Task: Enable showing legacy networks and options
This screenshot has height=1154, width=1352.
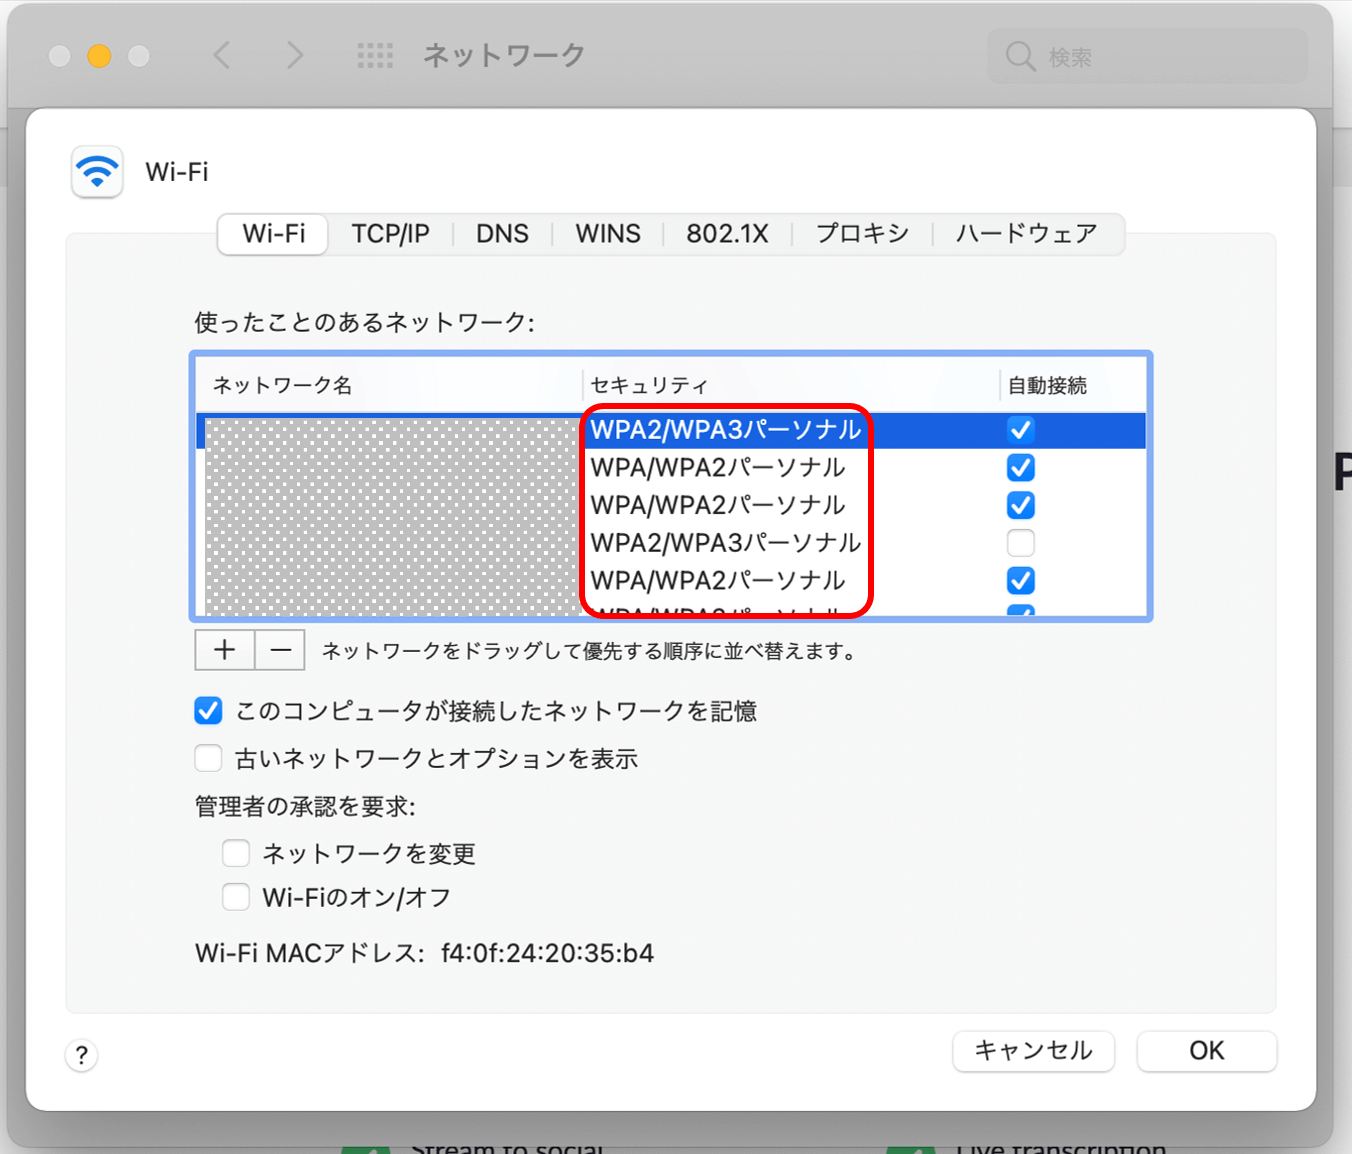Action: click(208, 759)
